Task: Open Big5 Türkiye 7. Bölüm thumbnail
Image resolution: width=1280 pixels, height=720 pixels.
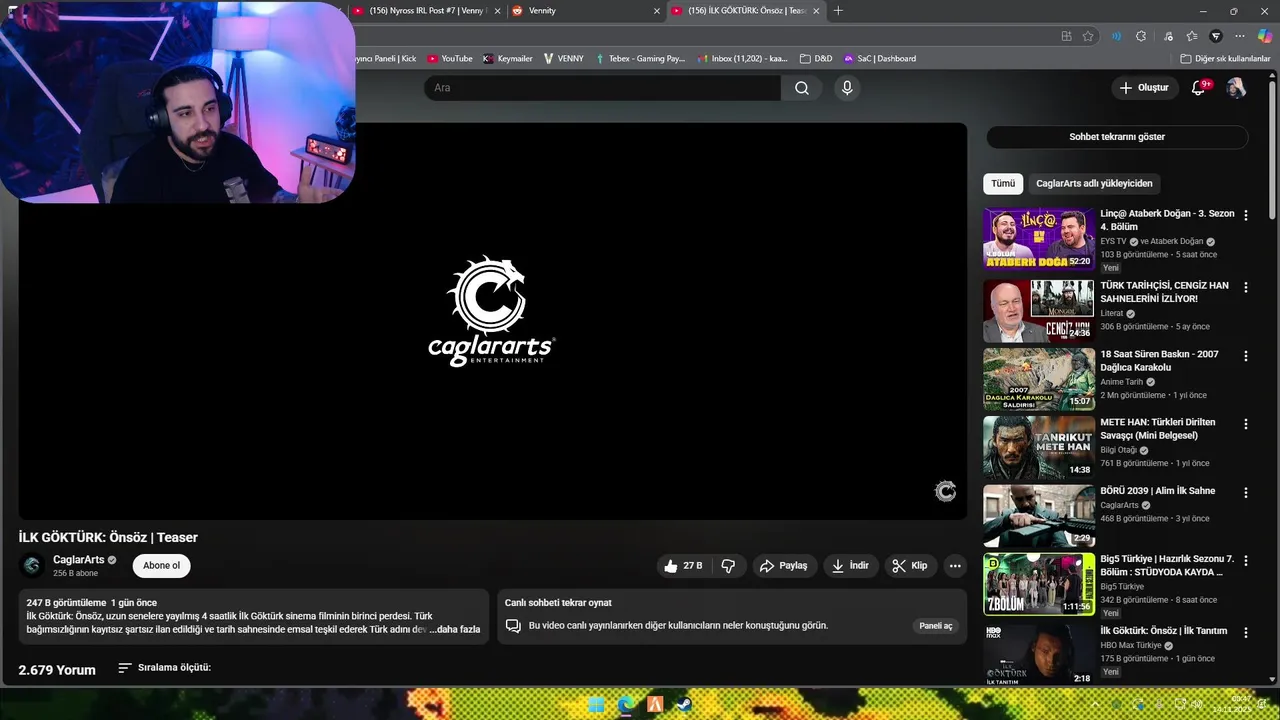Action: click(1038, 585)
